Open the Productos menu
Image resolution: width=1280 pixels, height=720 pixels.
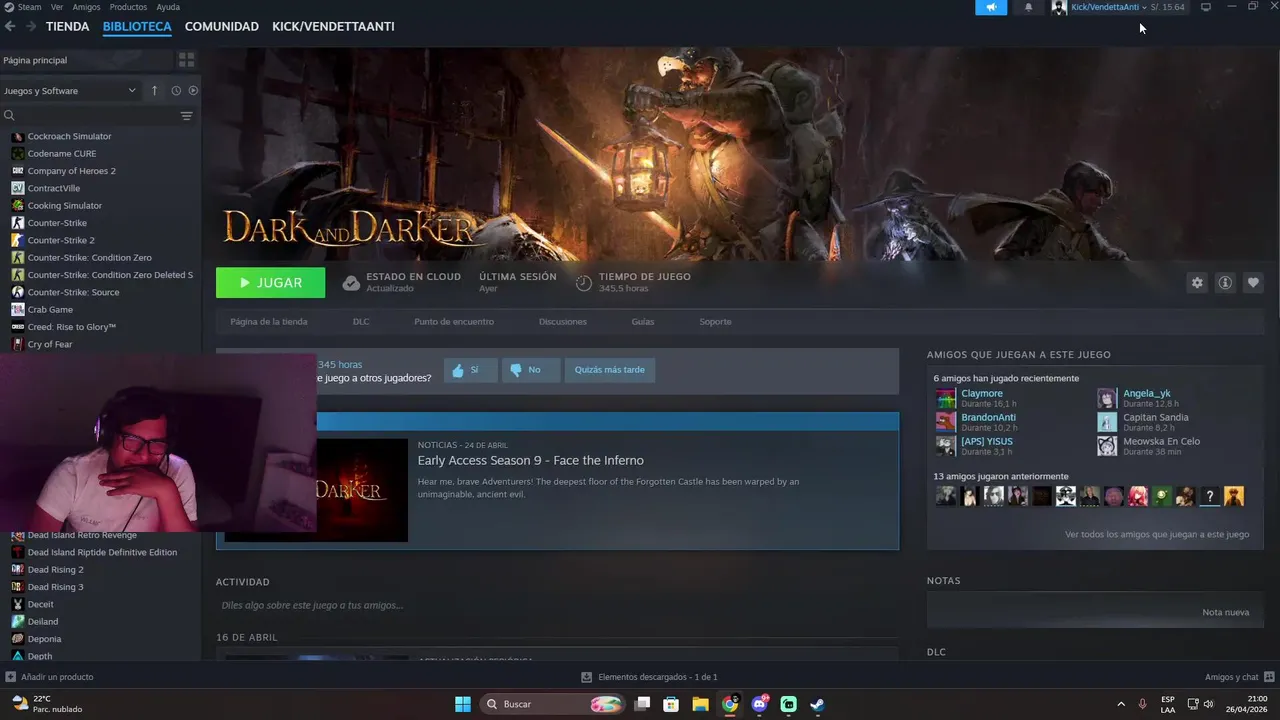coord(128,7)
